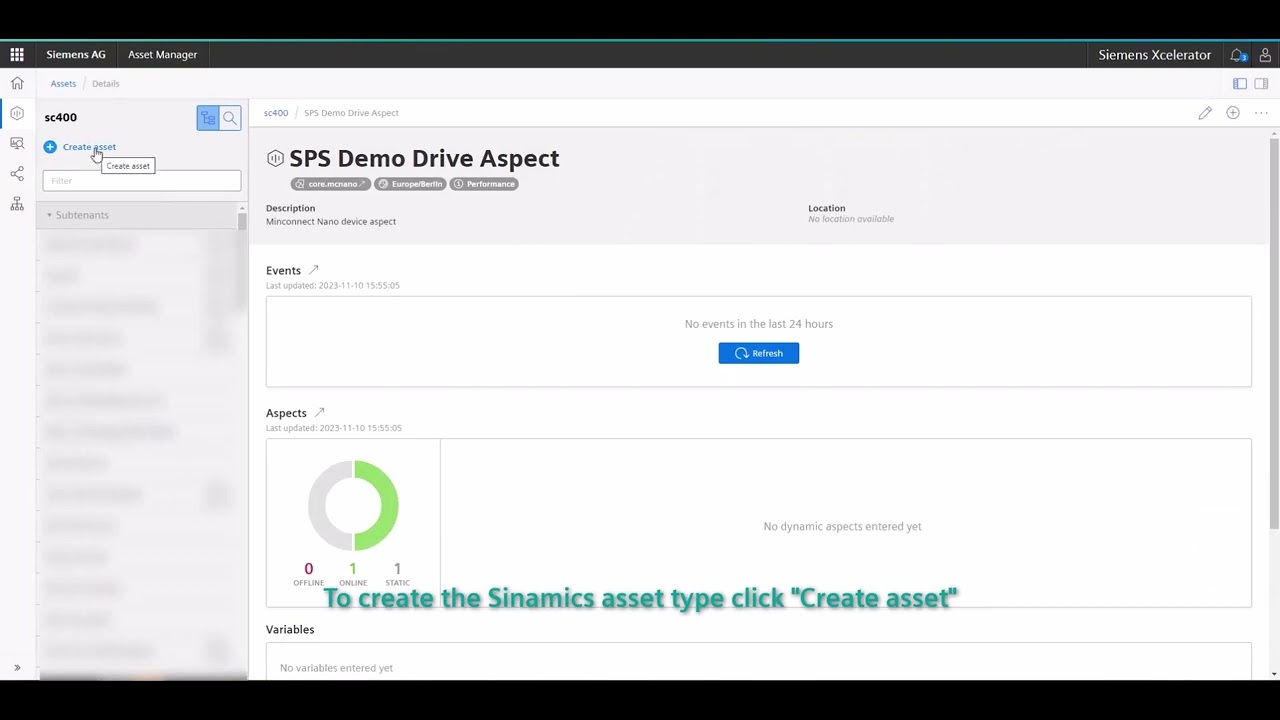Open notifications bell with badge
1280x720 pixels.
pyautogui.click(x=1238, y=55)
